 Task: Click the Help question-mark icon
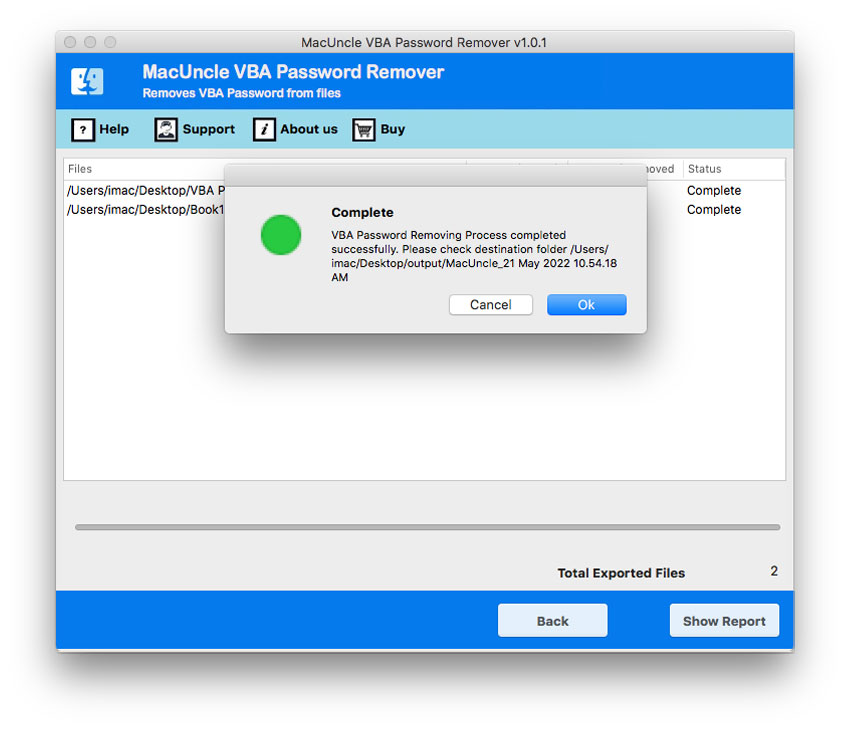click(x=83, y=130)
